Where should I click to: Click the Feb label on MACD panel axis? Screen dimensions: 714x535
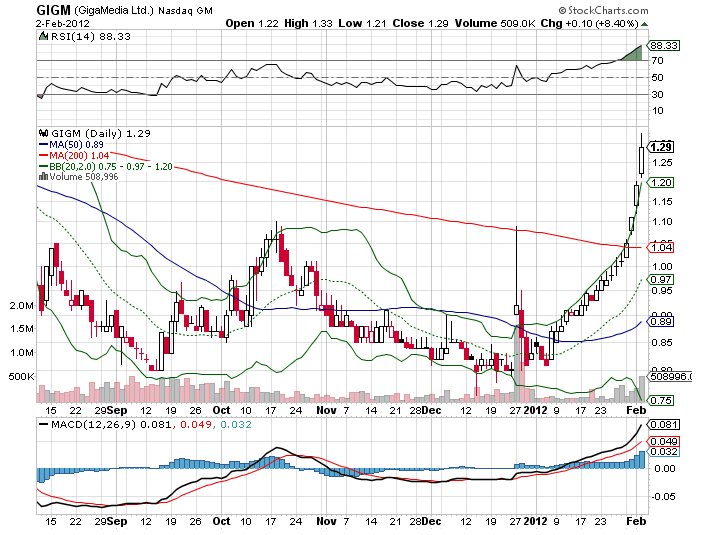(x=636, y=521)
